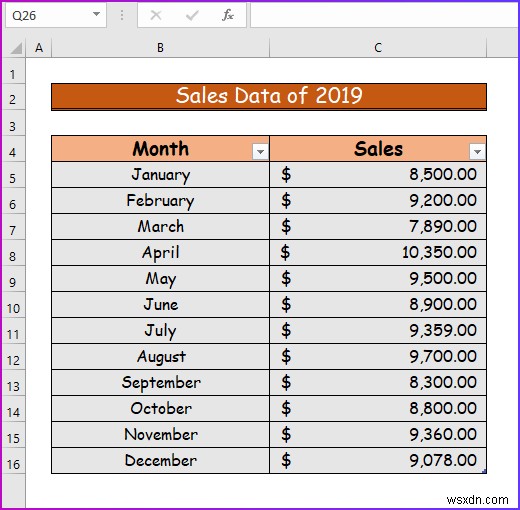Select the 'December' cell
Viewport: 520px width, 510px height.
(160, 461)
